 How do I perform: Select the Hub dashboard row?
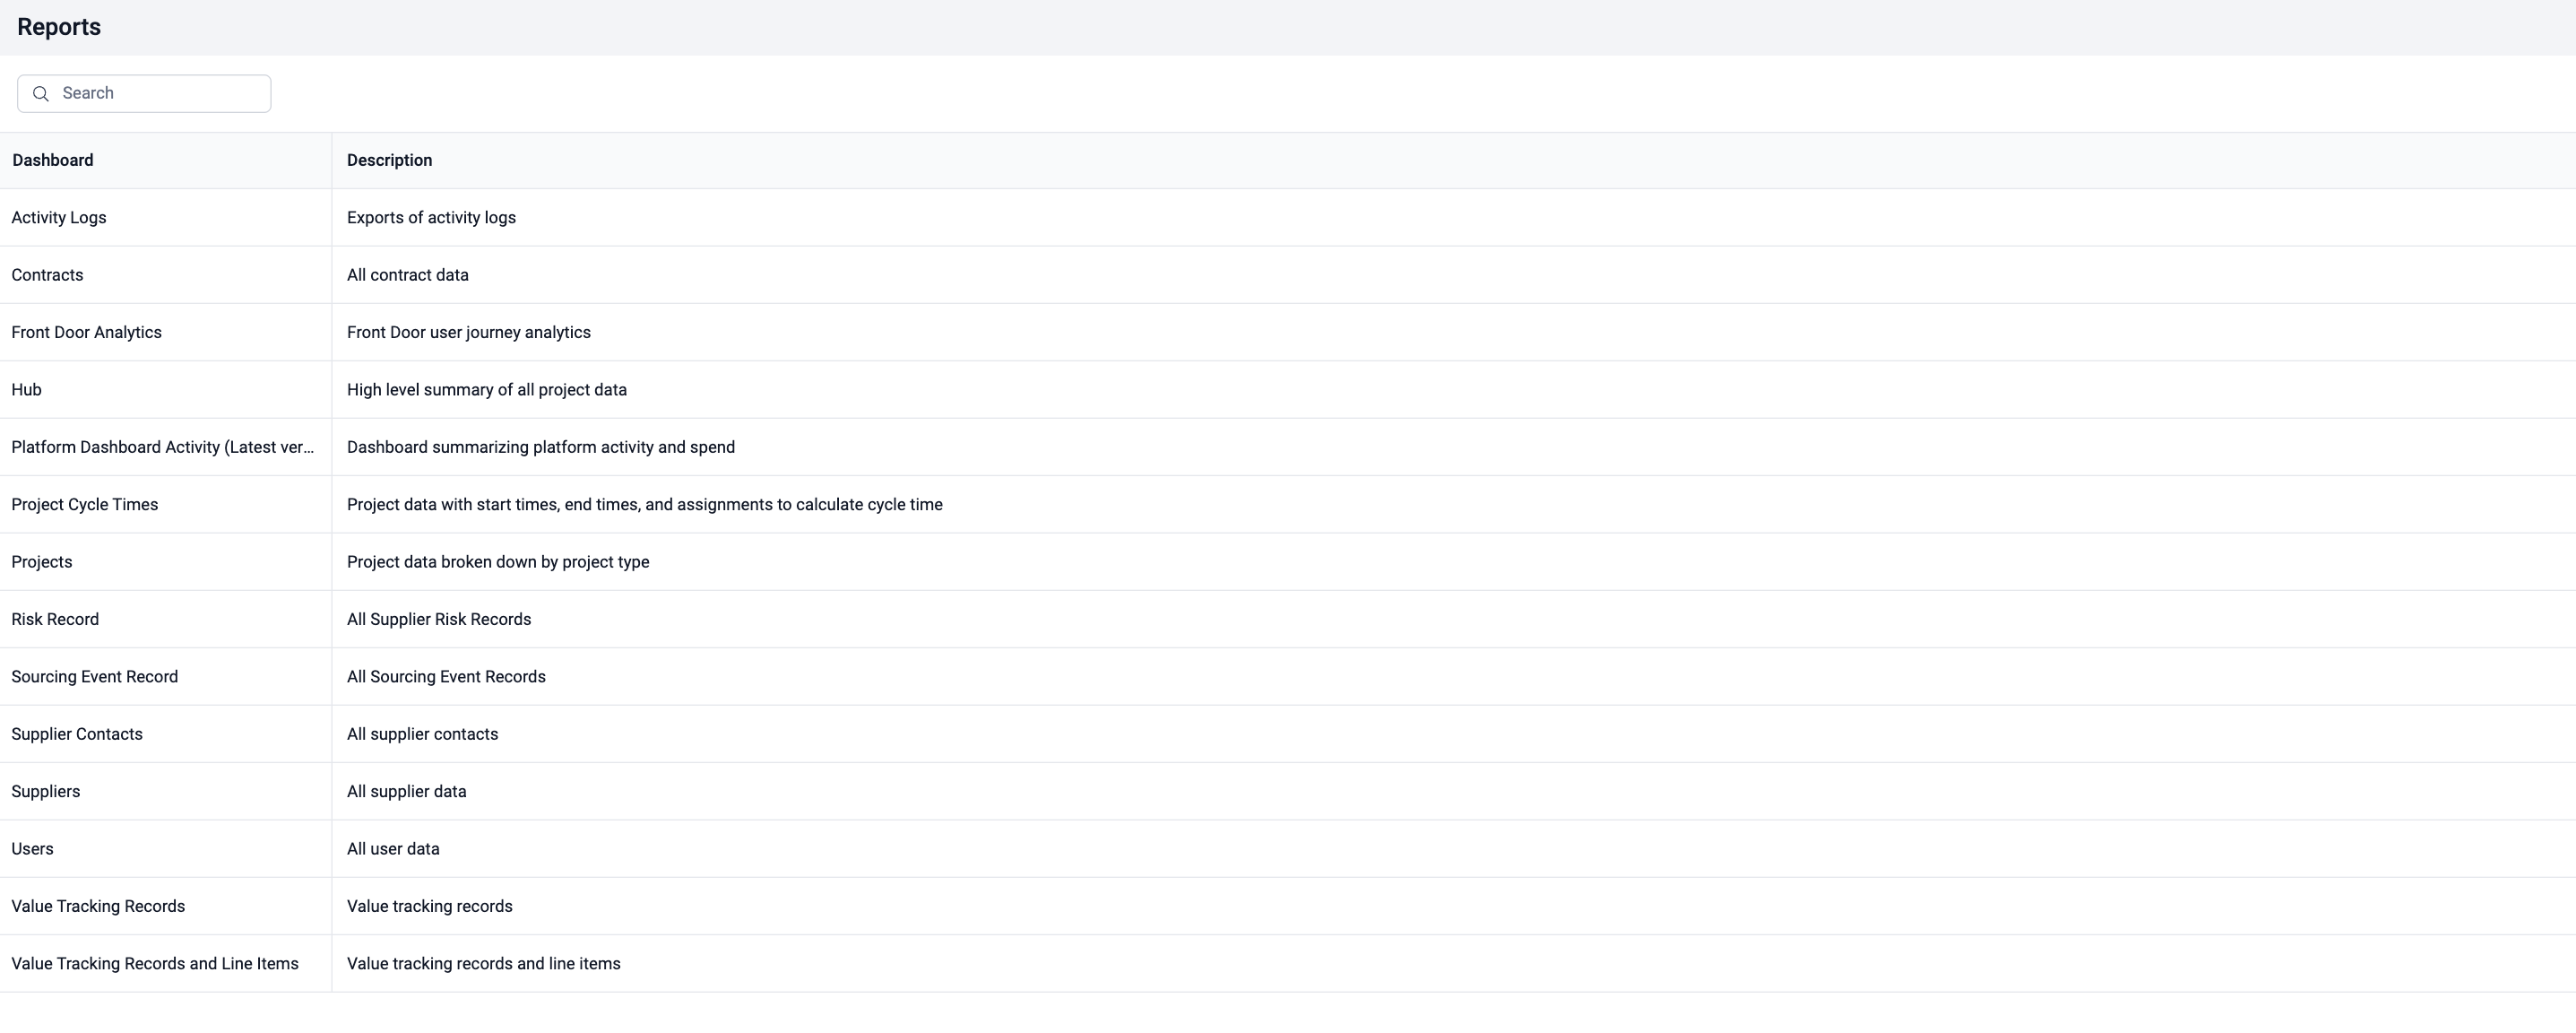tap(27, 390)
